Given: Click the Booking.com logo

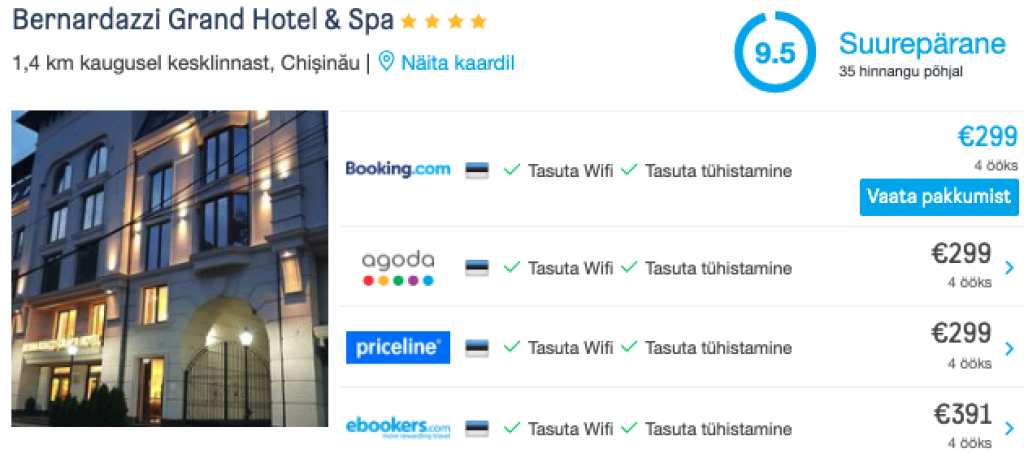Looking at the screenshot, I should click(x=398, y=169).
